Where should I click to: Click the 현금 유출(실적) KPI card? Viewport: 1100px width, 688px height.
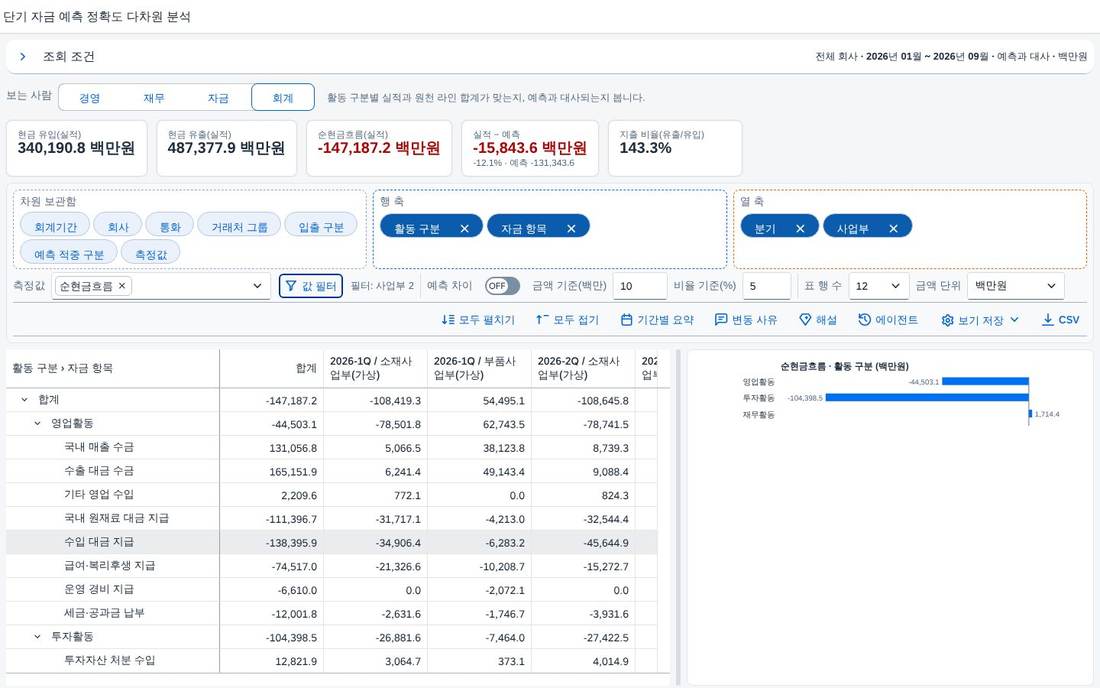tap(226, 148)
